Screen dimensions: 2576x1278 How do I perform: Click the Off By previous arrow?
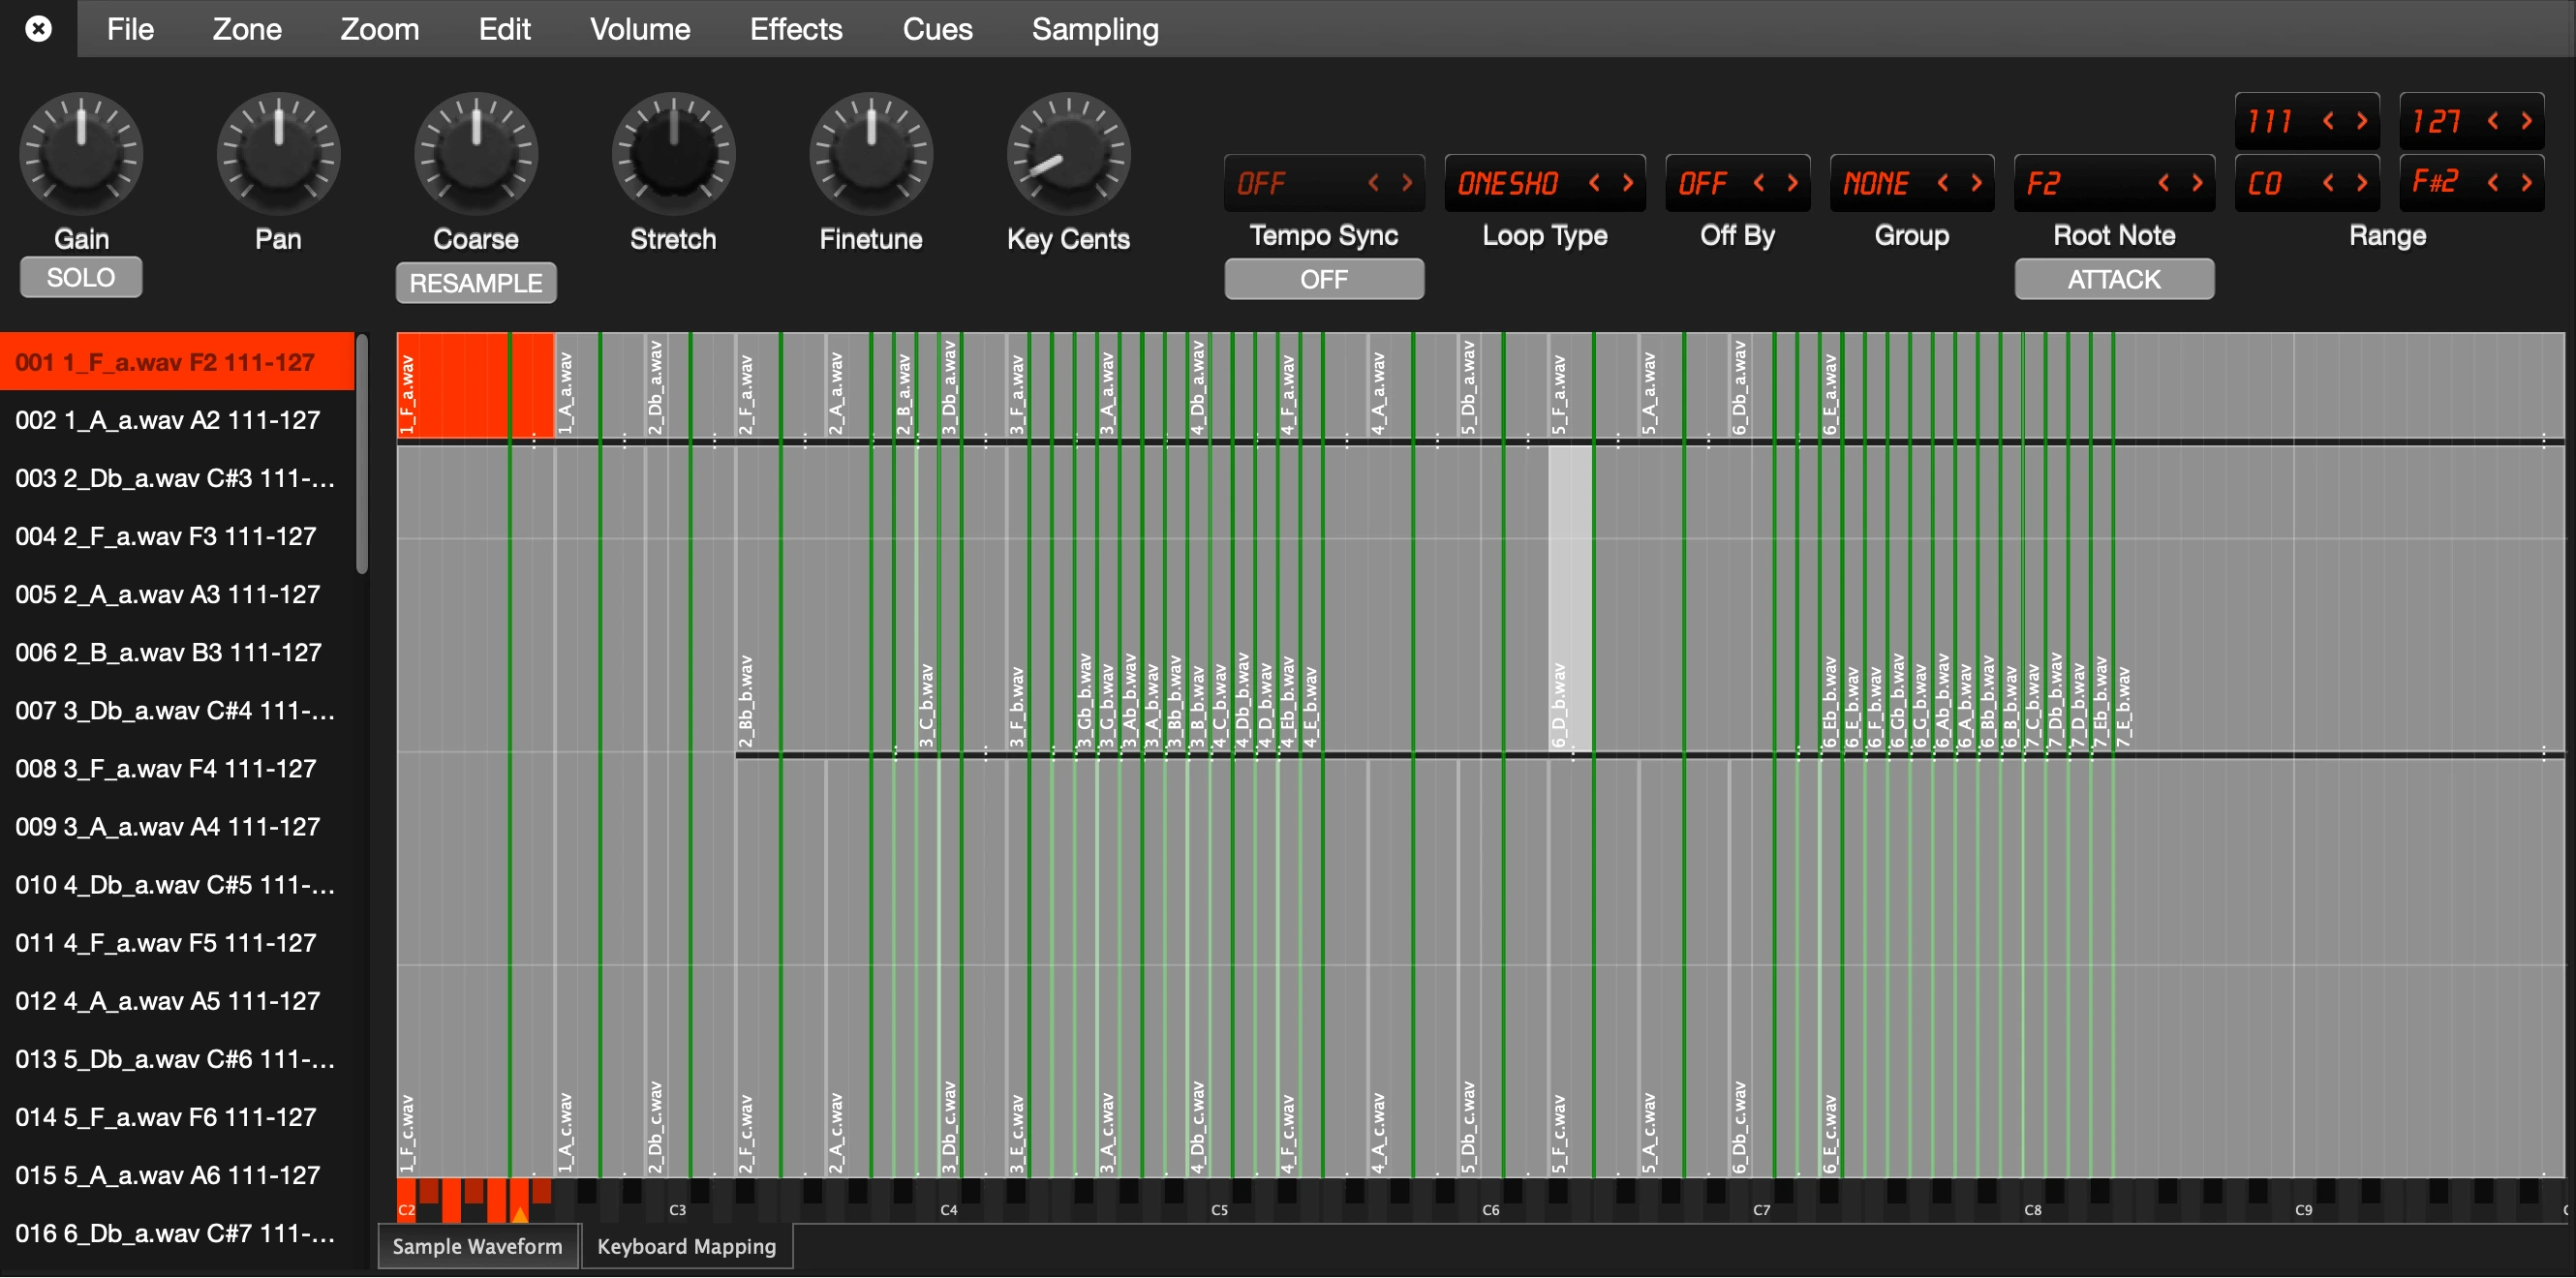click(1759, 183)
